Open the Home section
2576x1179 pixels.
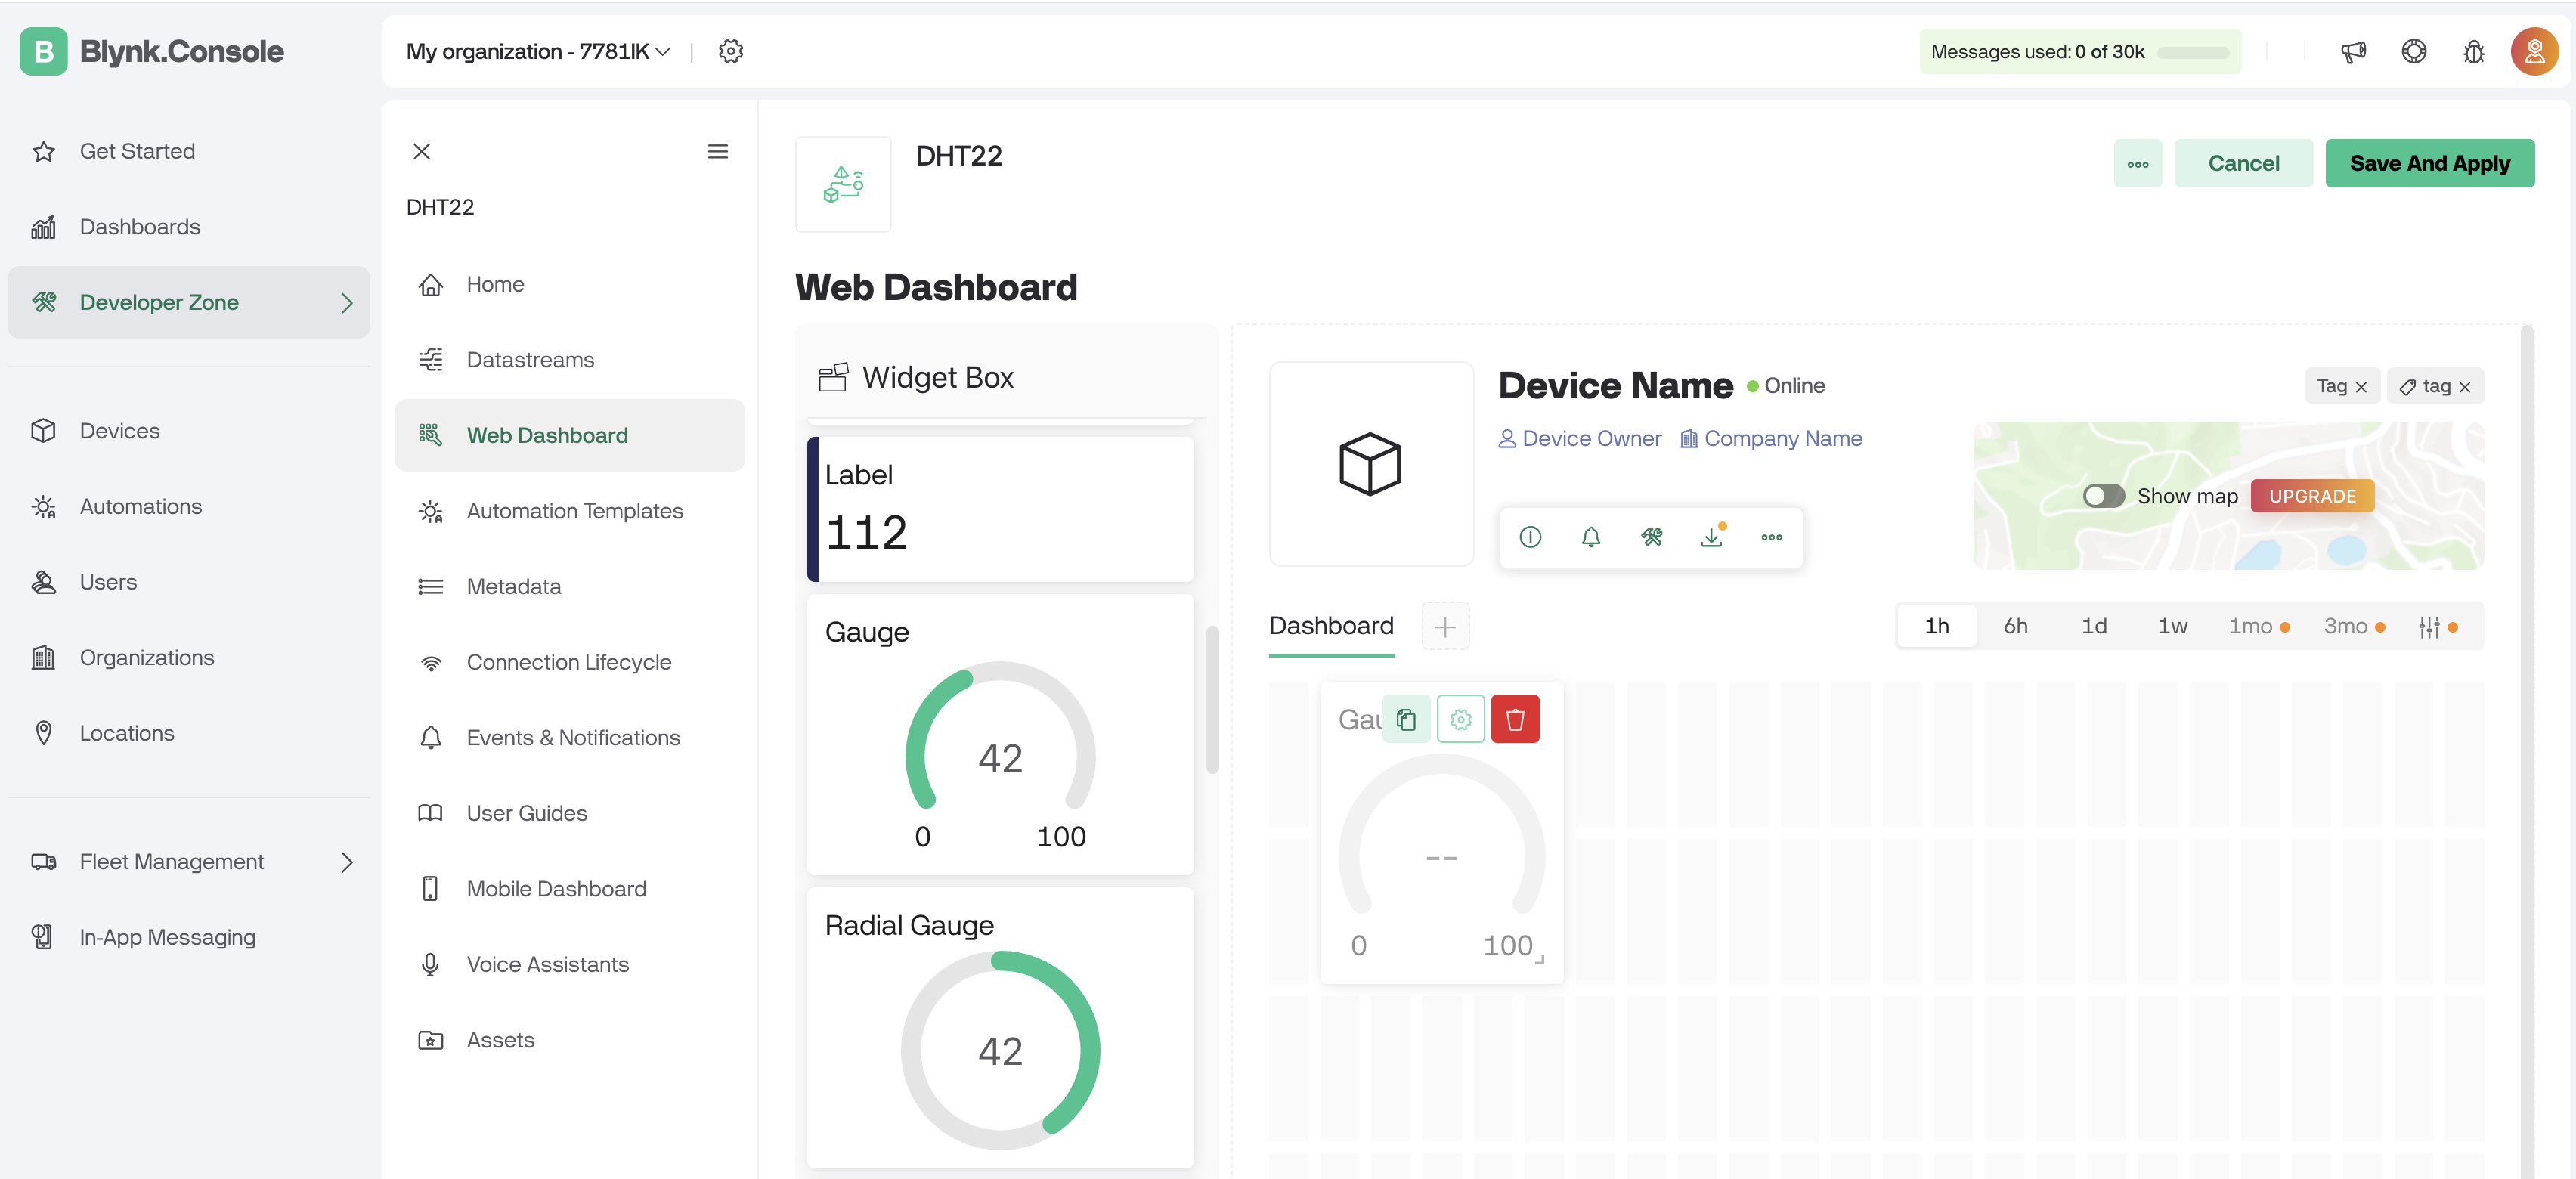(570, 284)
